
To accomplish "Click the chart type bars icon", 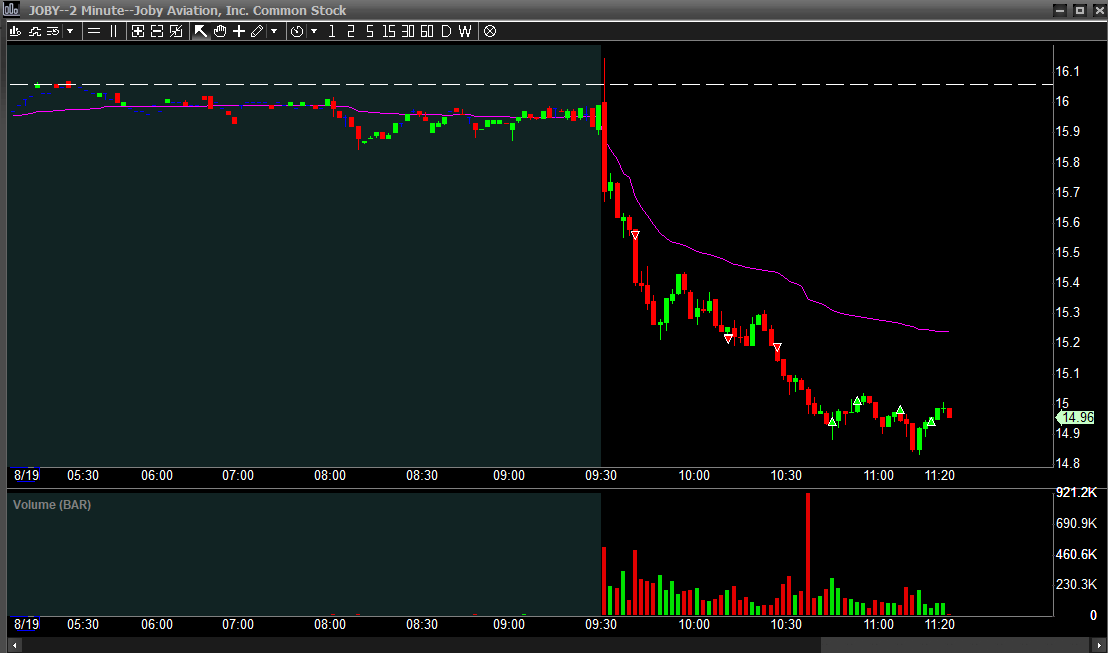I will tap(16, 31).
